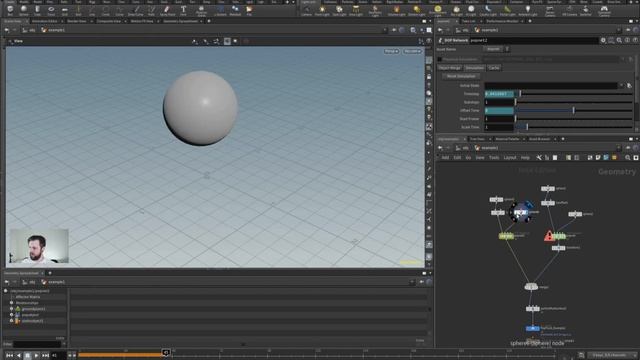This screenshot has height=360, width=640.
Task: Toggle the checkbox in the greyed parameter row
Action: tap(440, 59)
